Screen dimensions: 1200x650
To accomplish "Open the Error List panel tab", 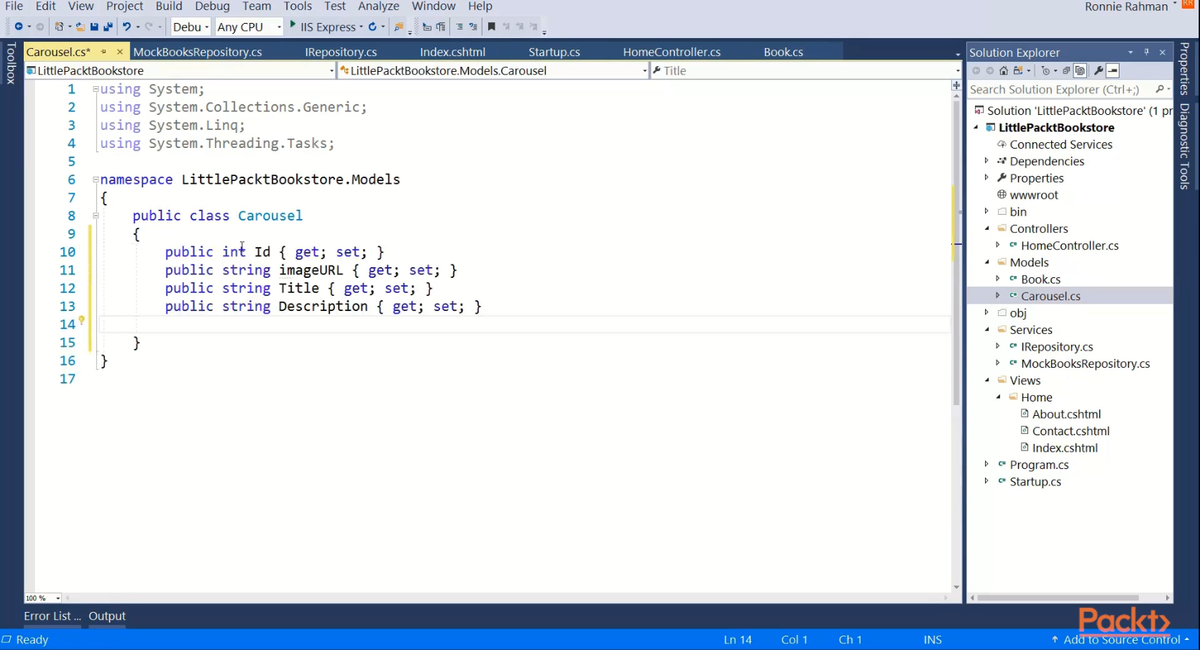I will (52, 616).
